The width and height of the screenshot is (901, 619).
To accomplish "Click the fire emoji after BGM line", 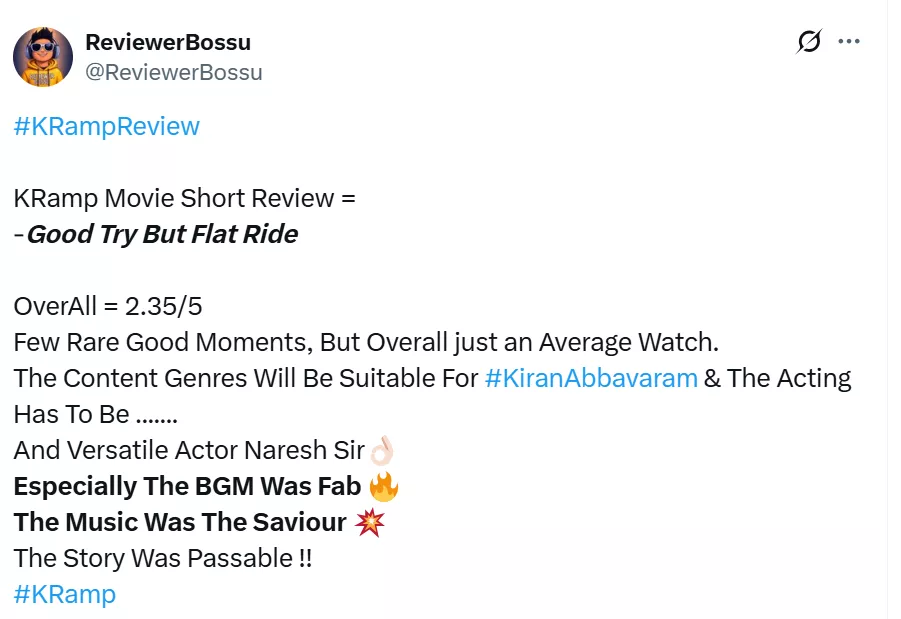I will pyautogui.click(x=384, y=487).
